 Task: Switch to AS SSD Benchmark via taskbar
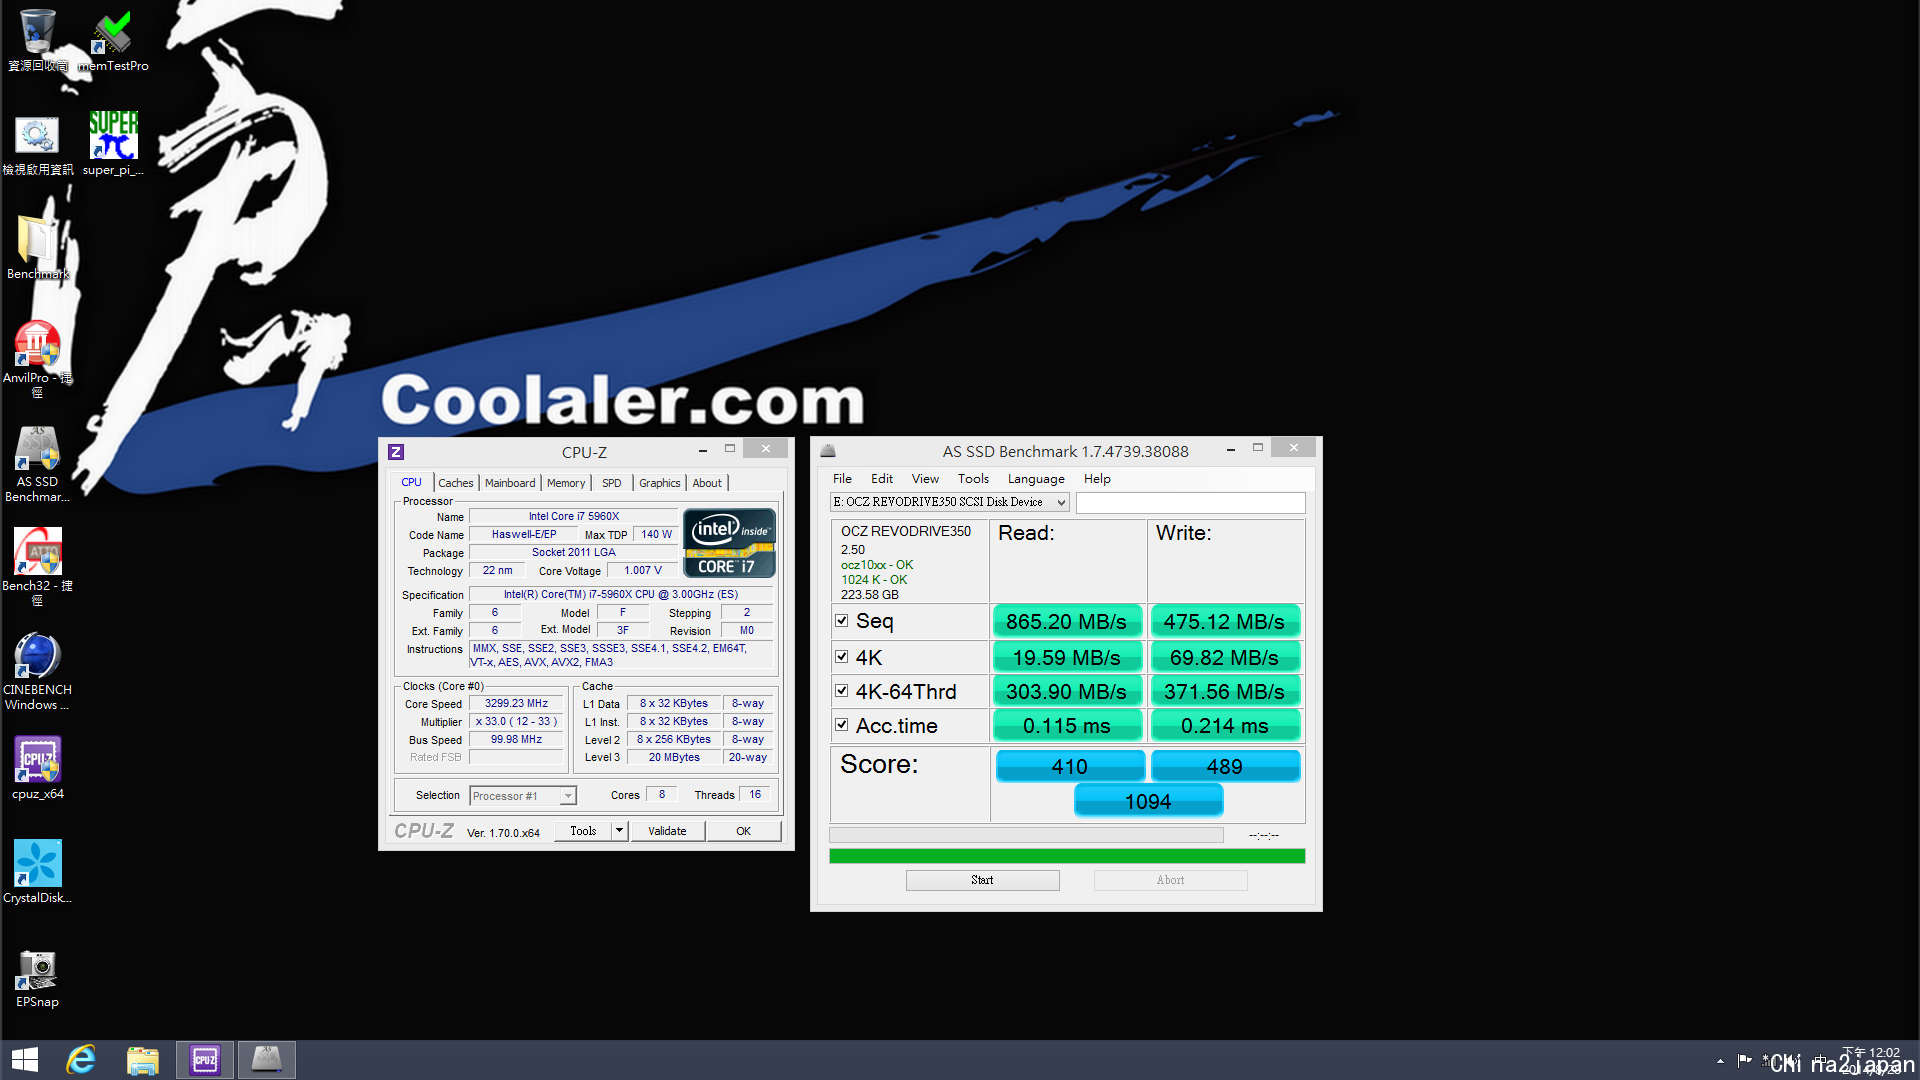[266, 1060]
